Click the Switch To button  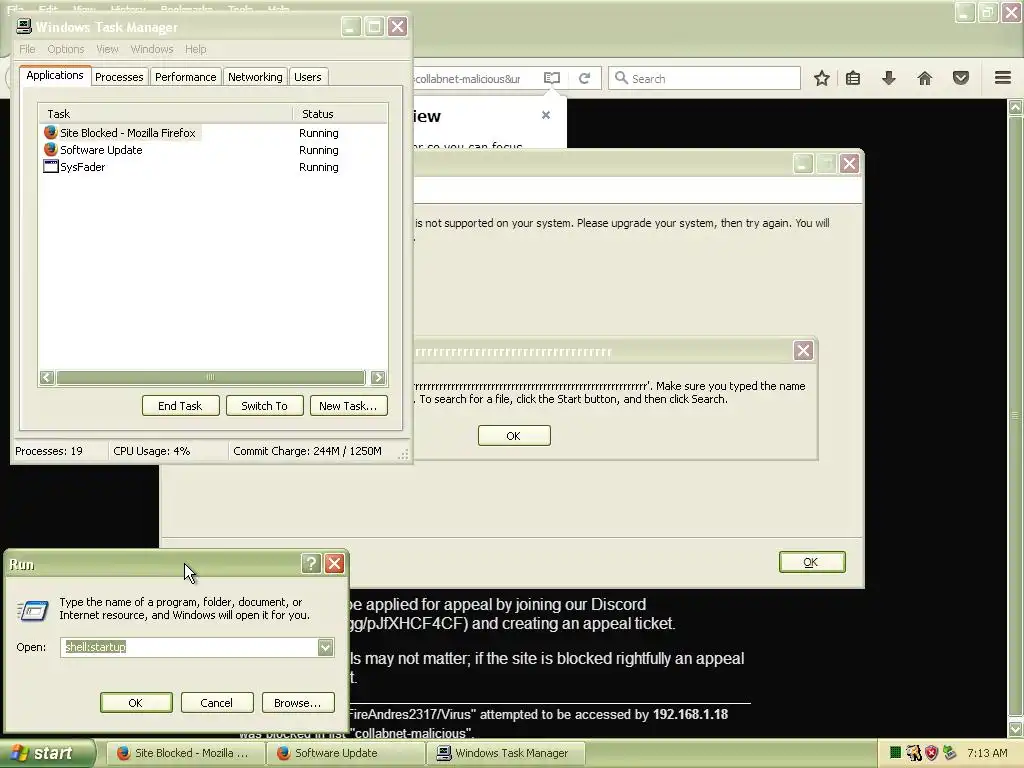264,406
